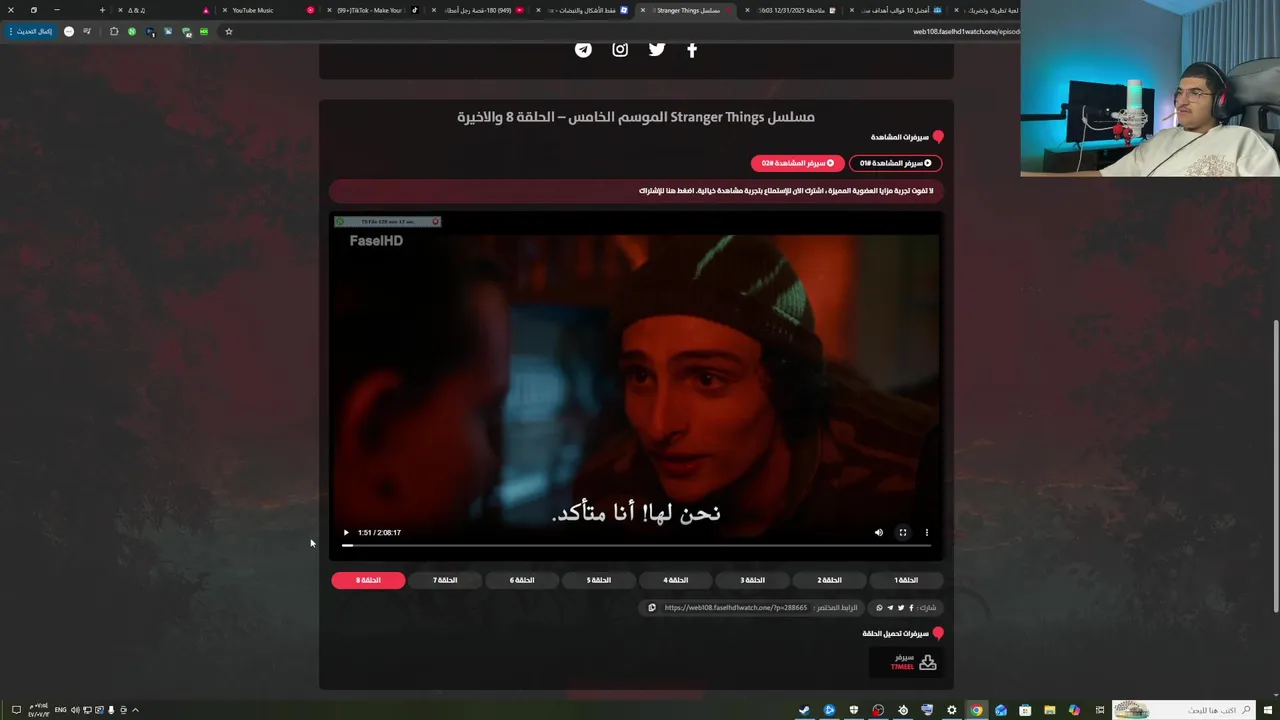
Task: Enter fullscreen mode in the video player
Action: pyautogui.click(x=903, y=533)
